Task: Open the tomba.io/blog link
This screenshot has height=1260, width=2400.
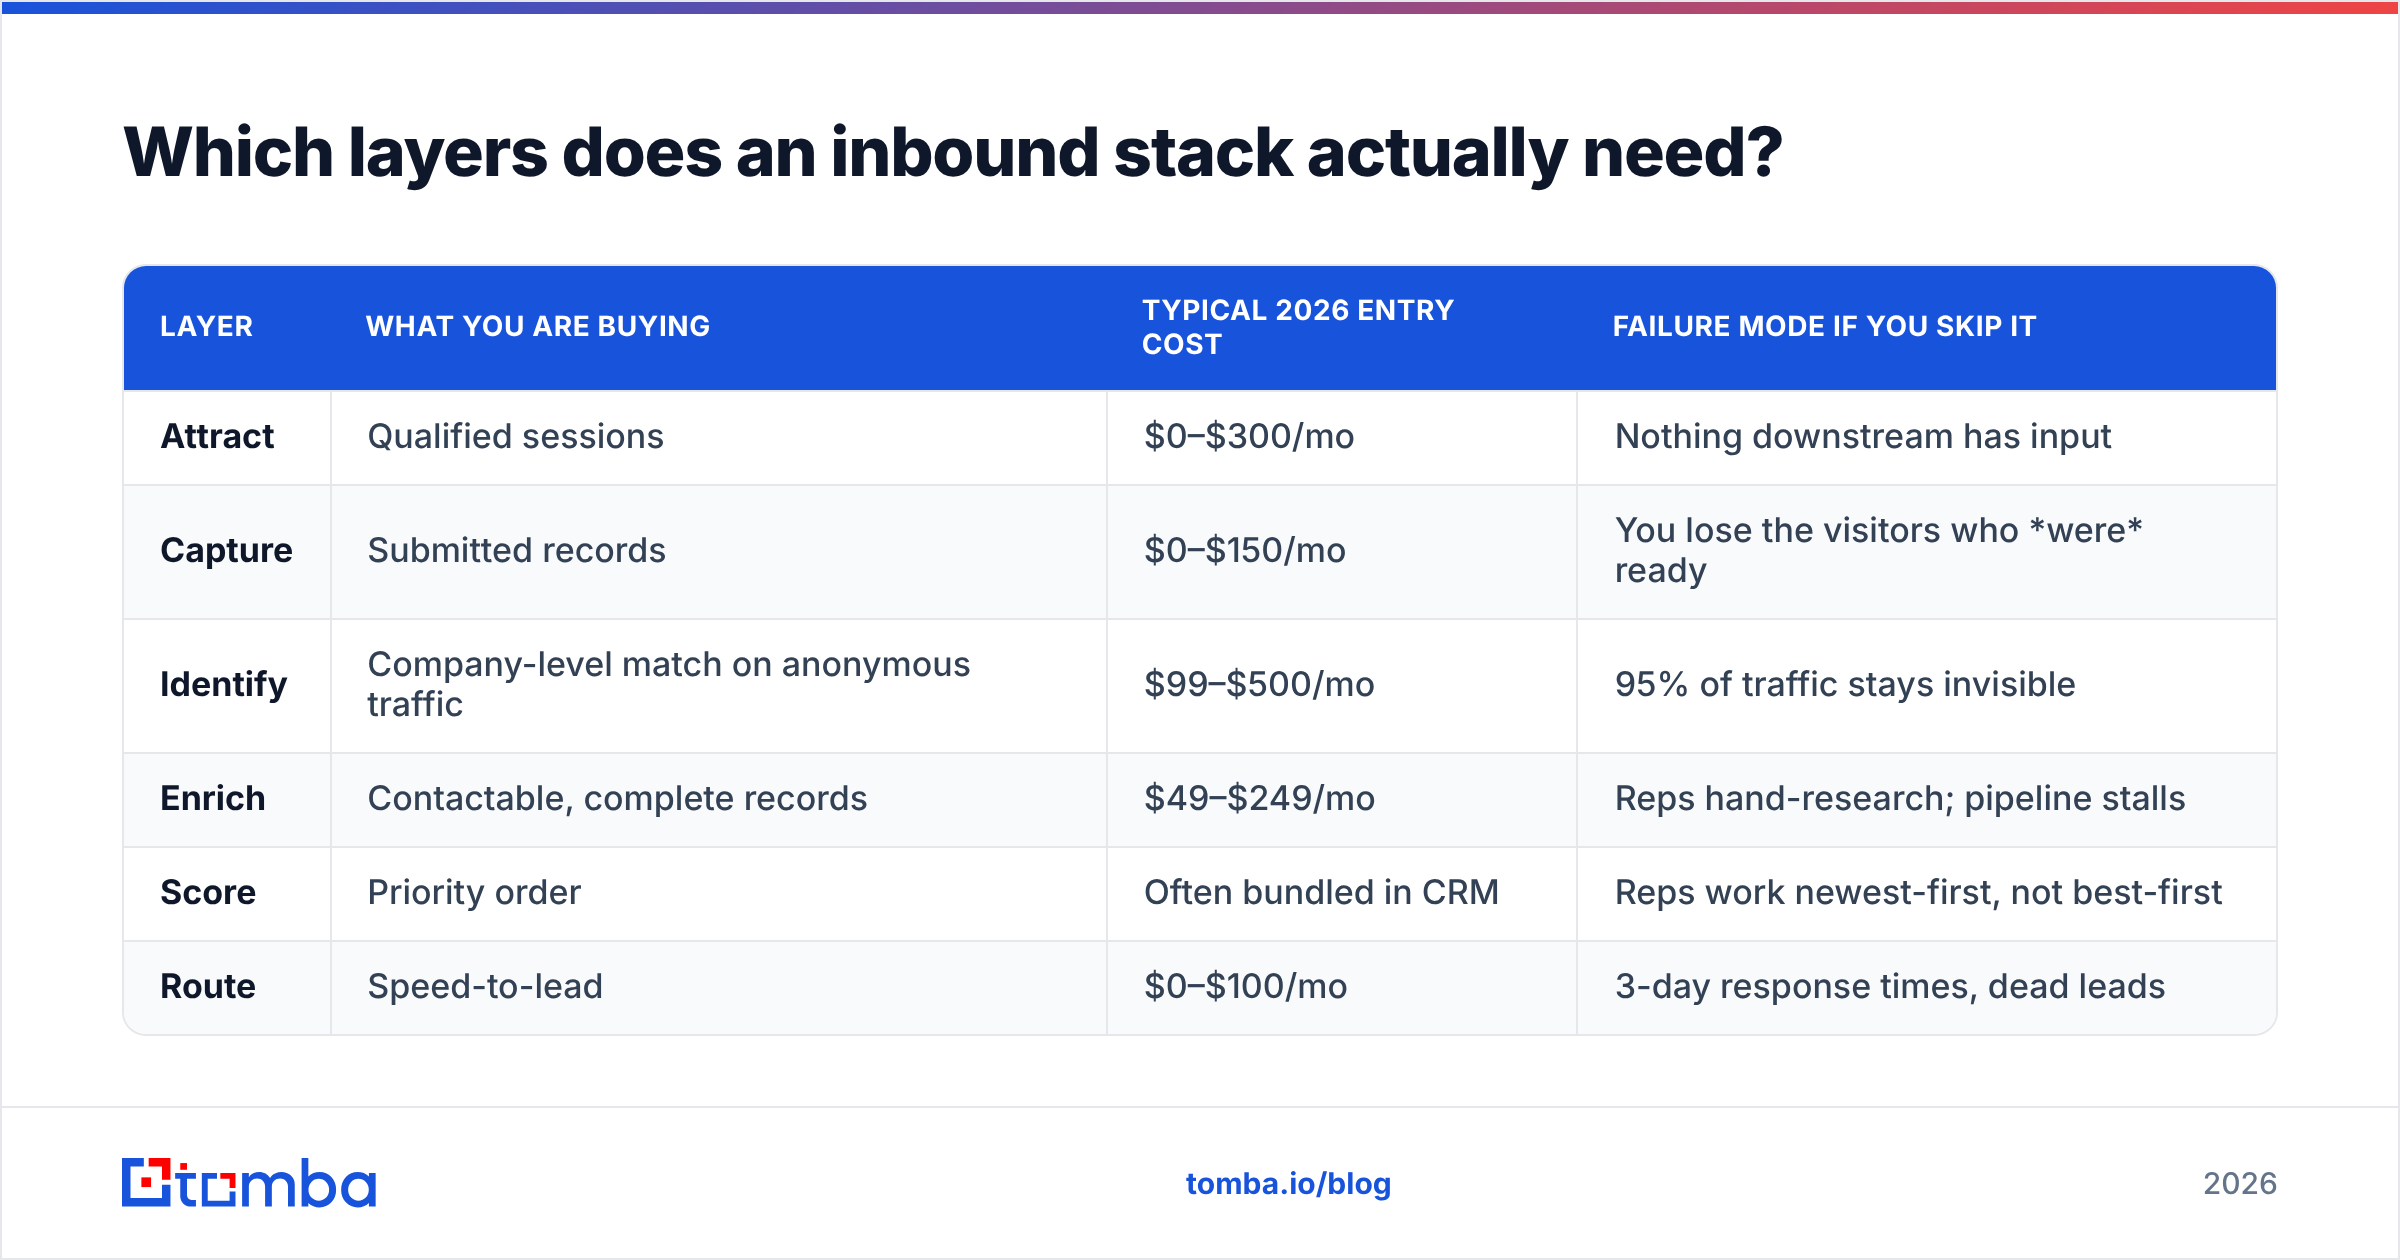Action: [1288, 1184]
